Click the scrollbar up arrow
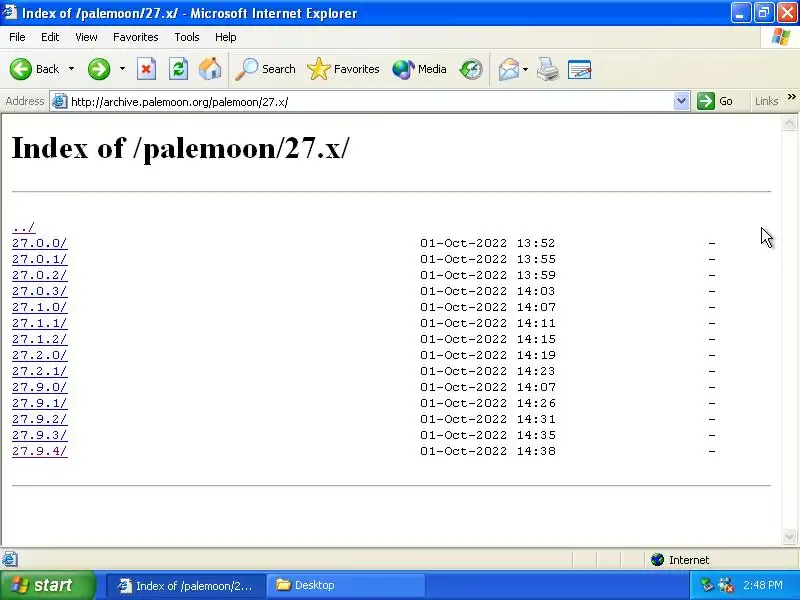Image resolution: width=800 pixels, height=600 pixels. 789,123
